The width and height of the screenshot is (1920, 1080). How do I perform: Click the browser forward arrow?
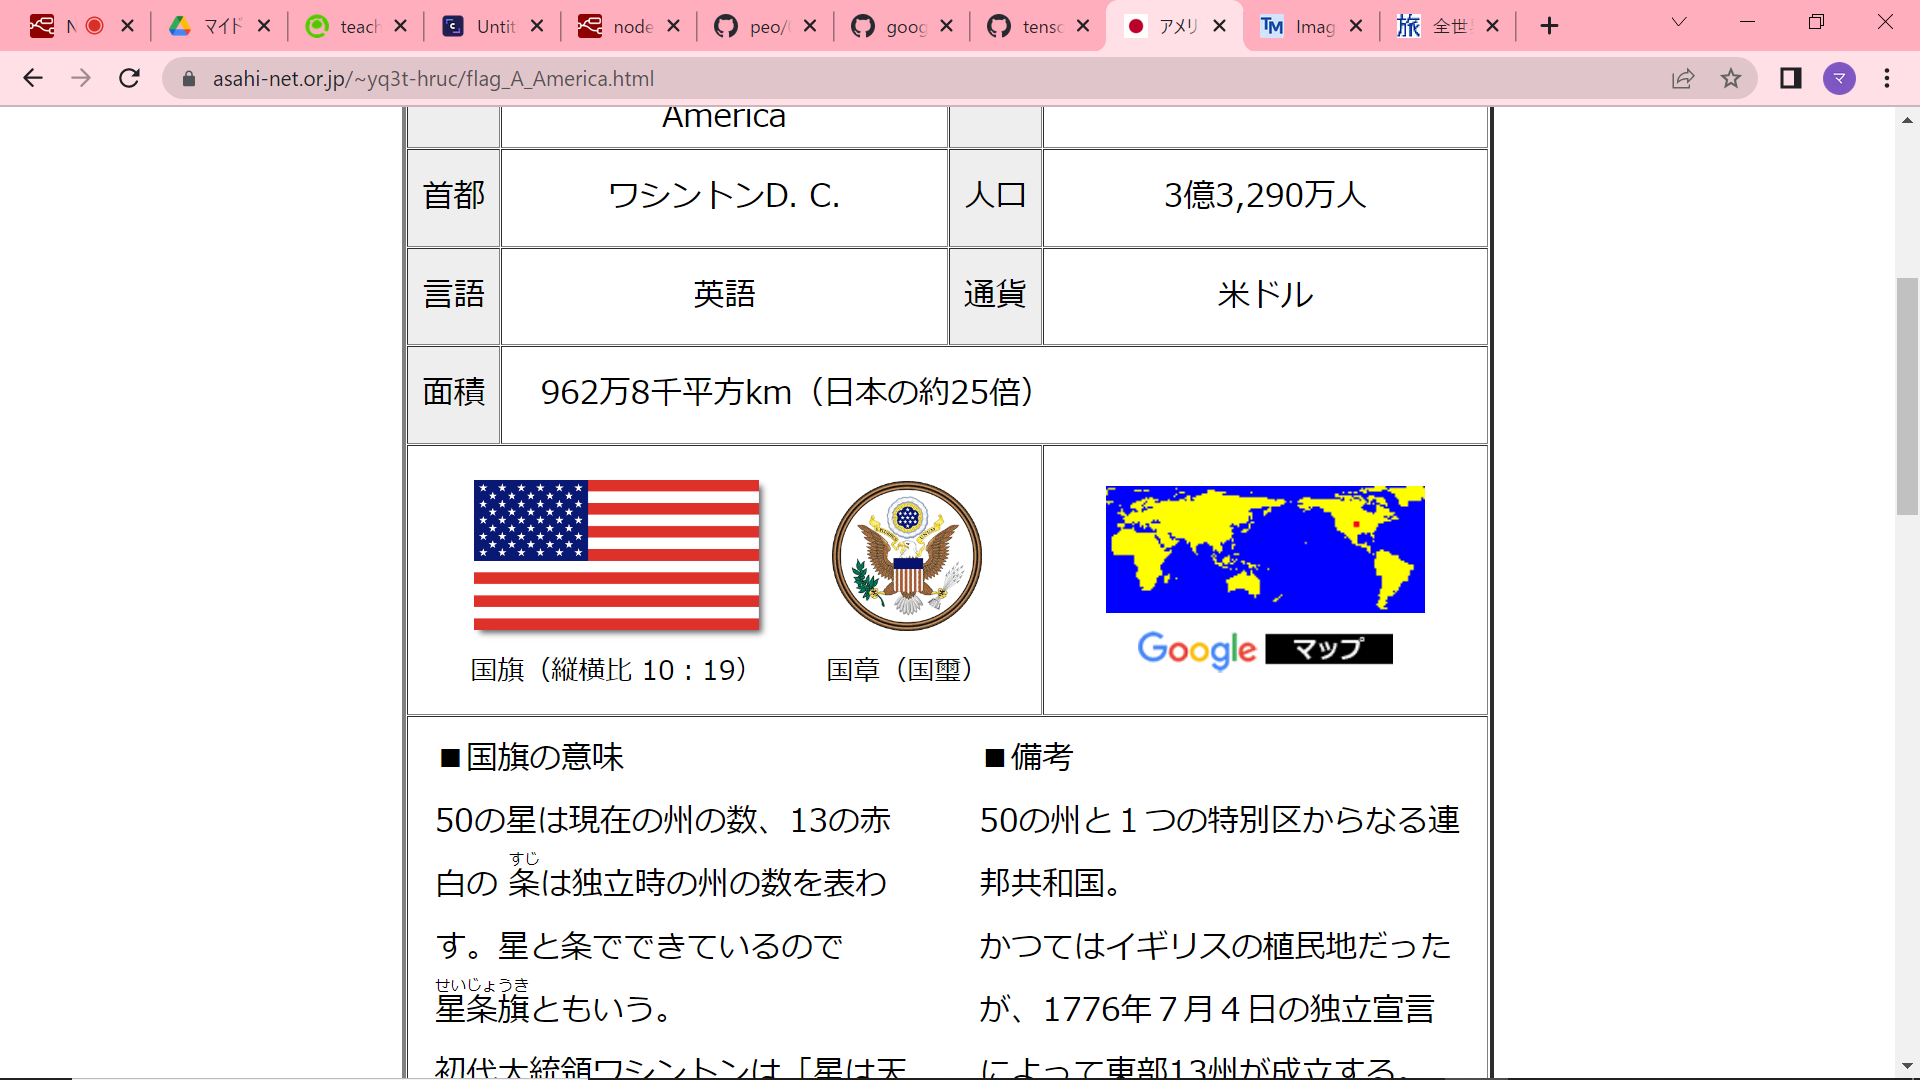(80, 78)
